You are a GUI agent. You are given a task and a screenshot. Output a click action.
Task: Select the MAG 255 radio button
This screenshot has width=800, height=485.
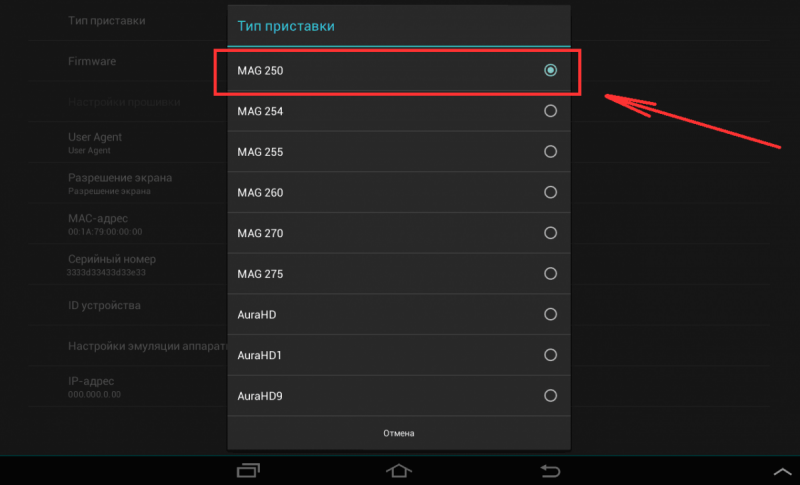point(550,151)
